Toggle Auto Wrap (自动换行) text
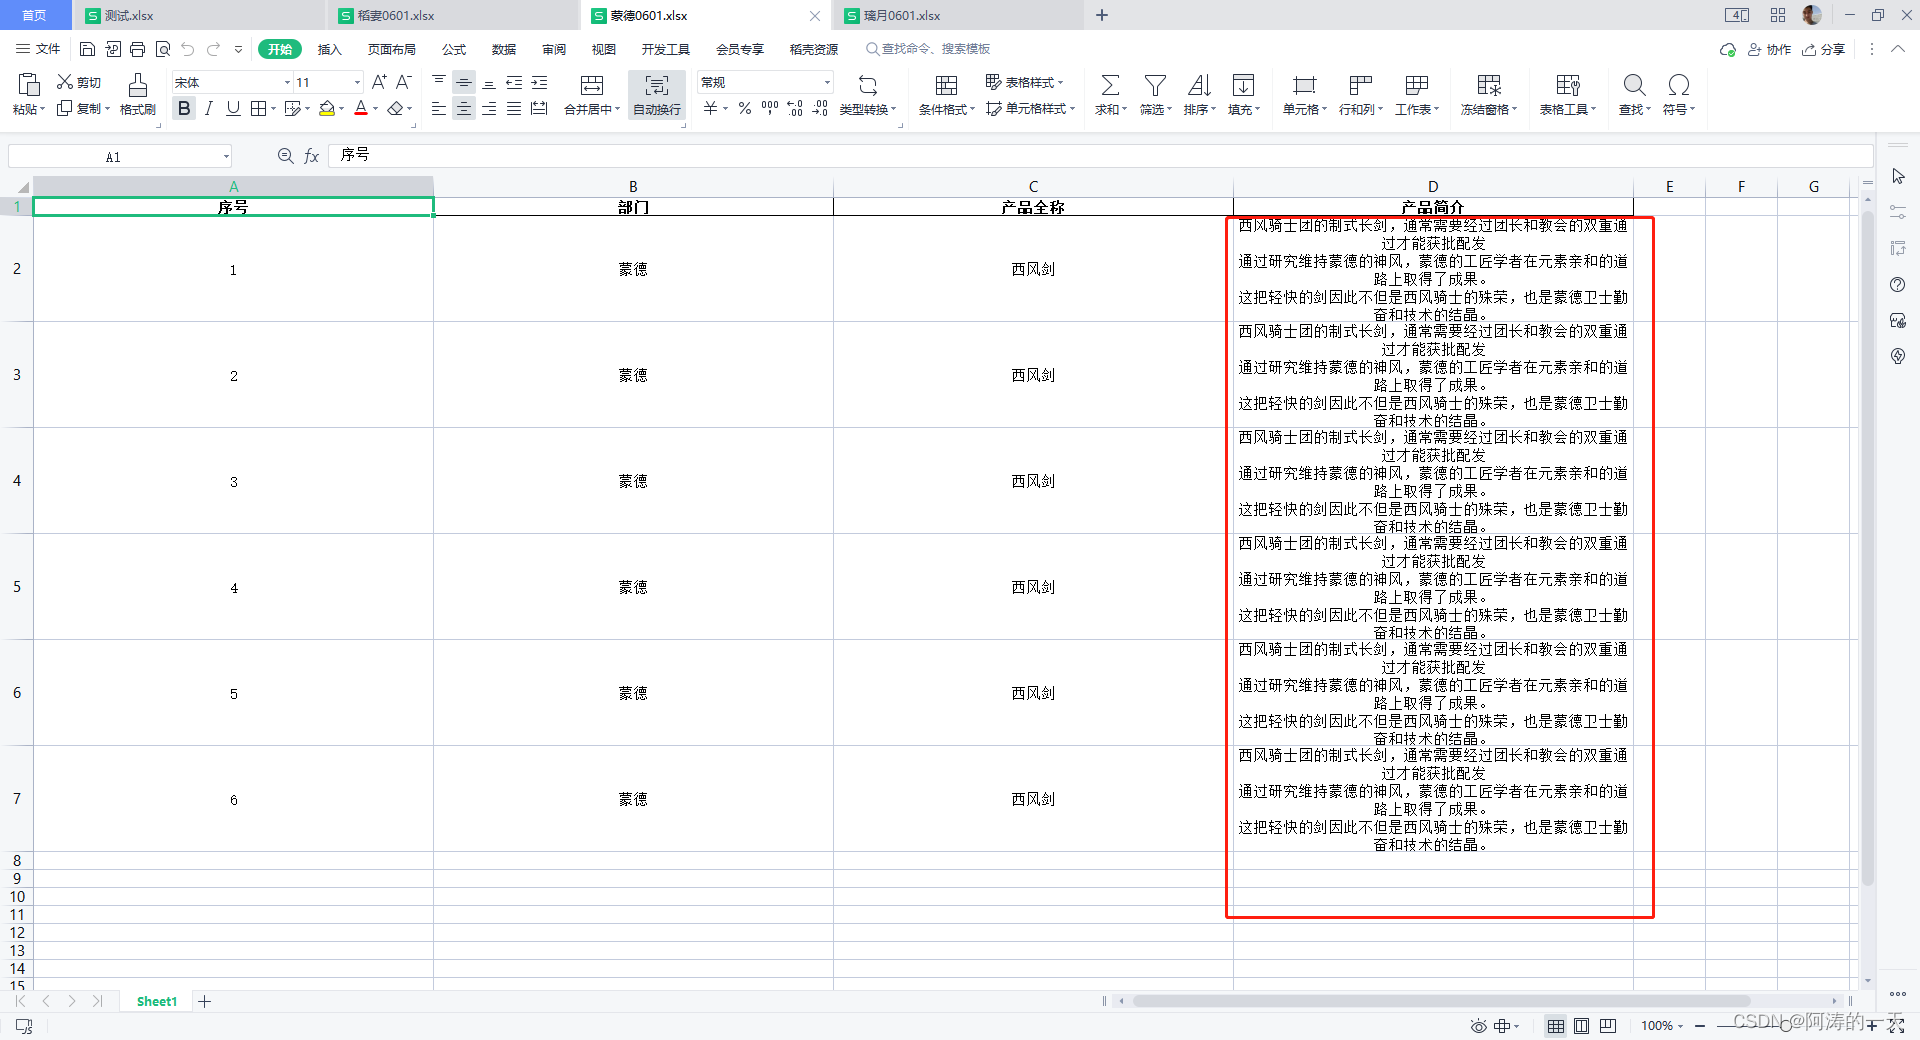The height and width of the screenshot is (1040, 1920). click(x=656, y=94)
